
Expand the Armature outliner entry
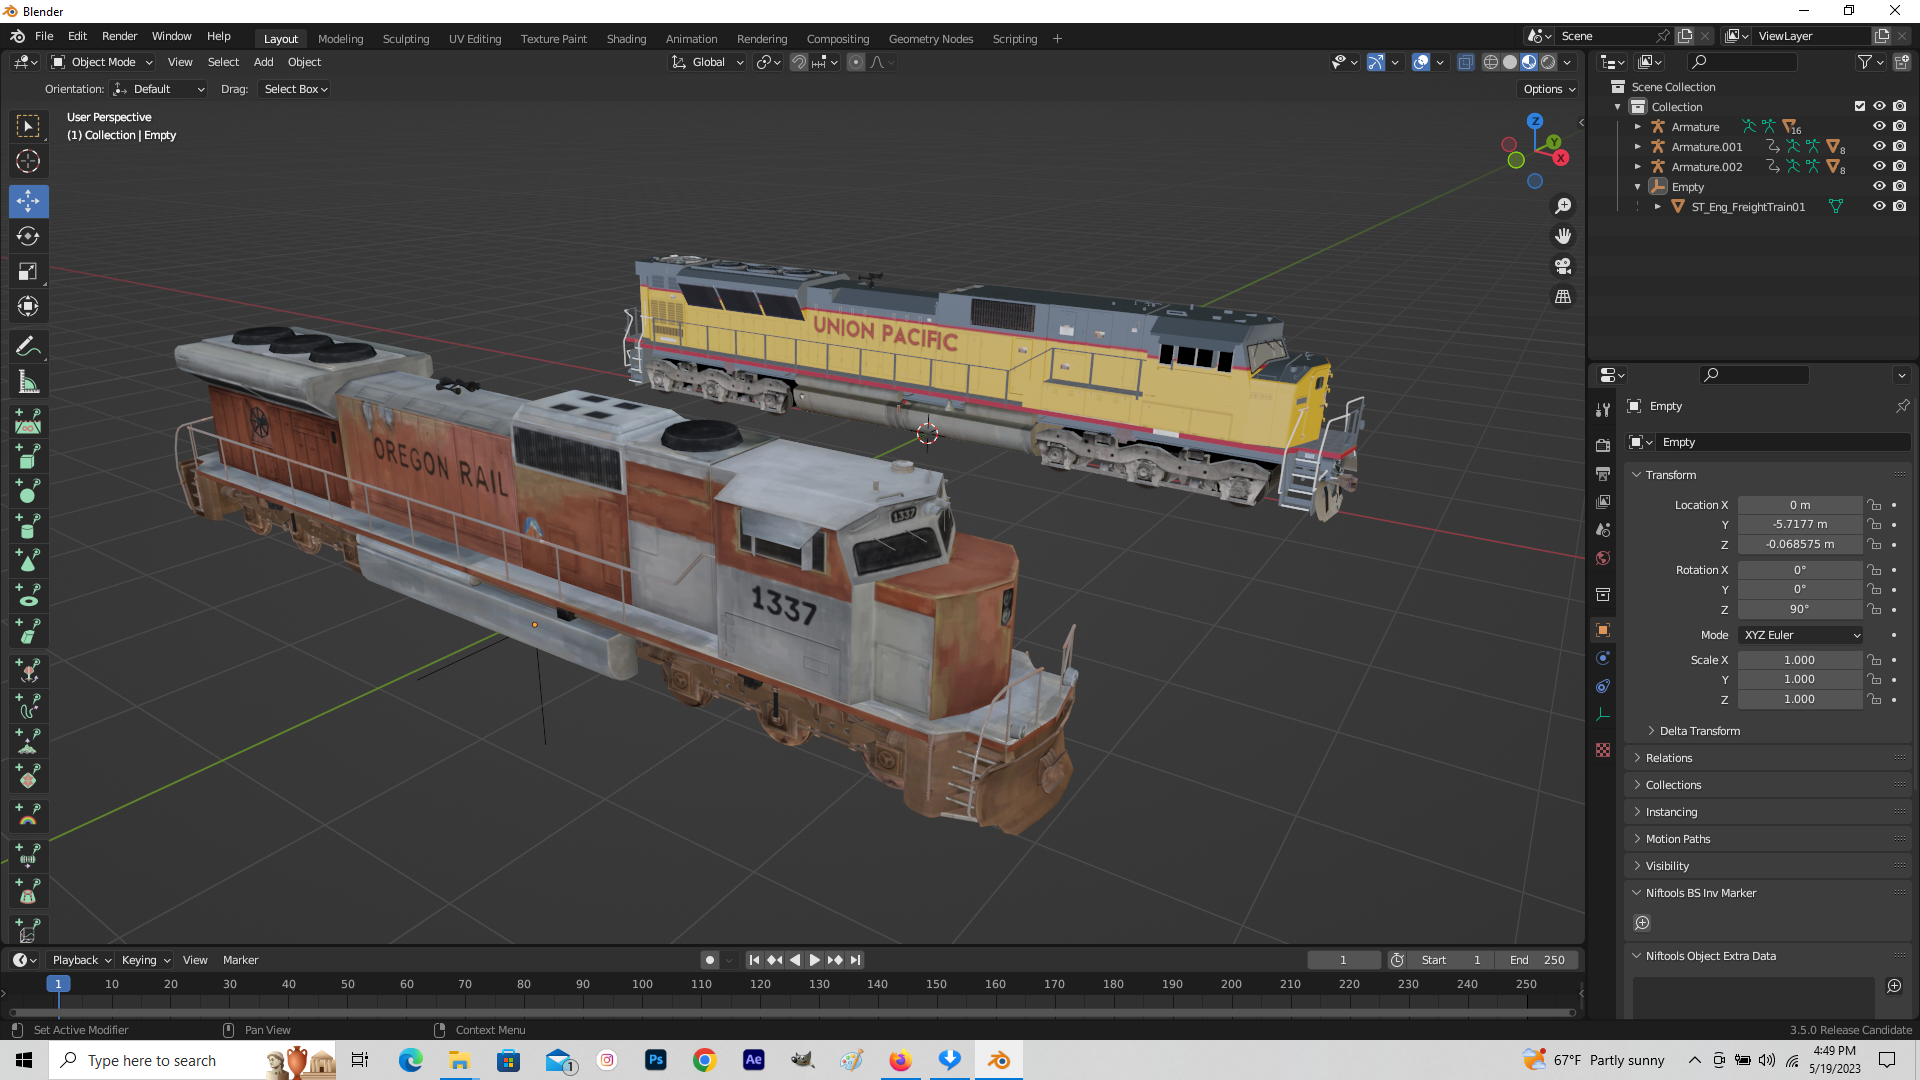coord(1638,127)
